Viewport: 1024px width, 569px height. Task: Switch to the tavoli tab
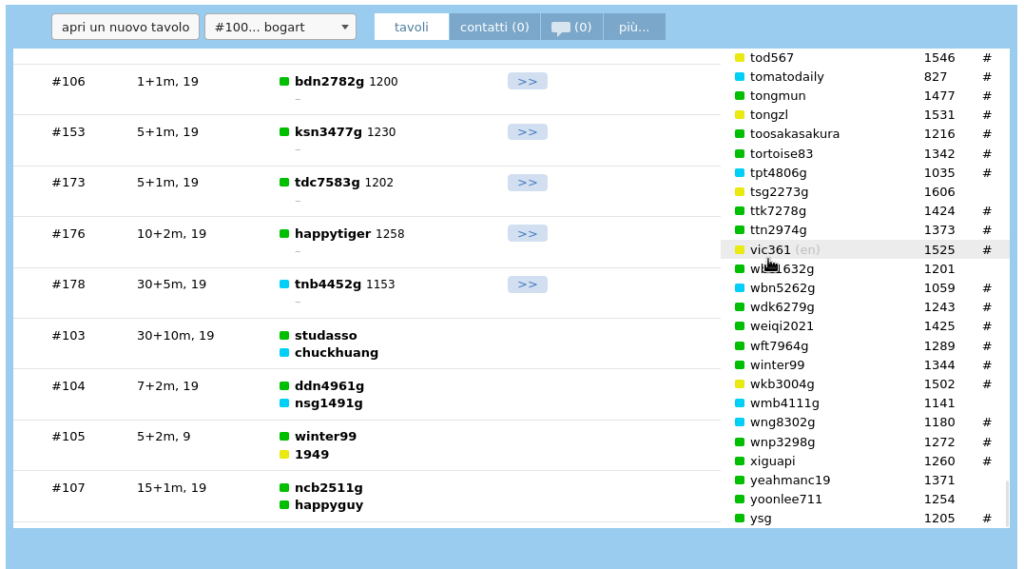pyautogui.click(x=411, y=27)
